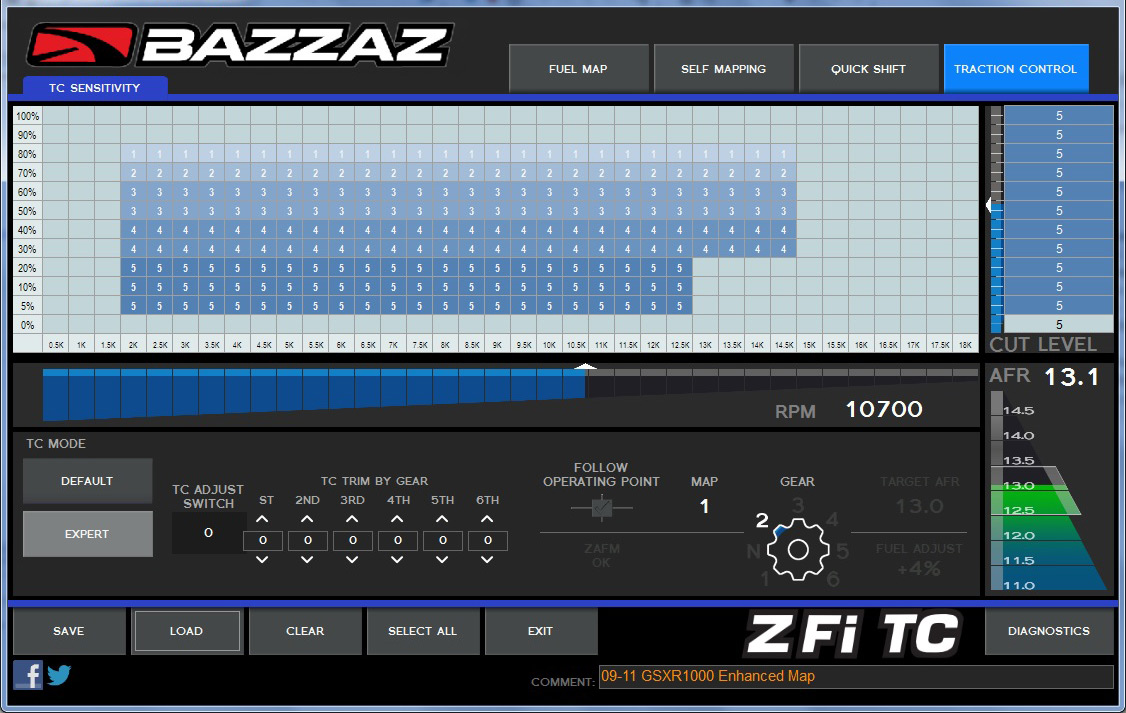The image size is (1126, 713).
Task: Open the Facebook icon link
Action: pyautogui.click(x=28, y=675)
